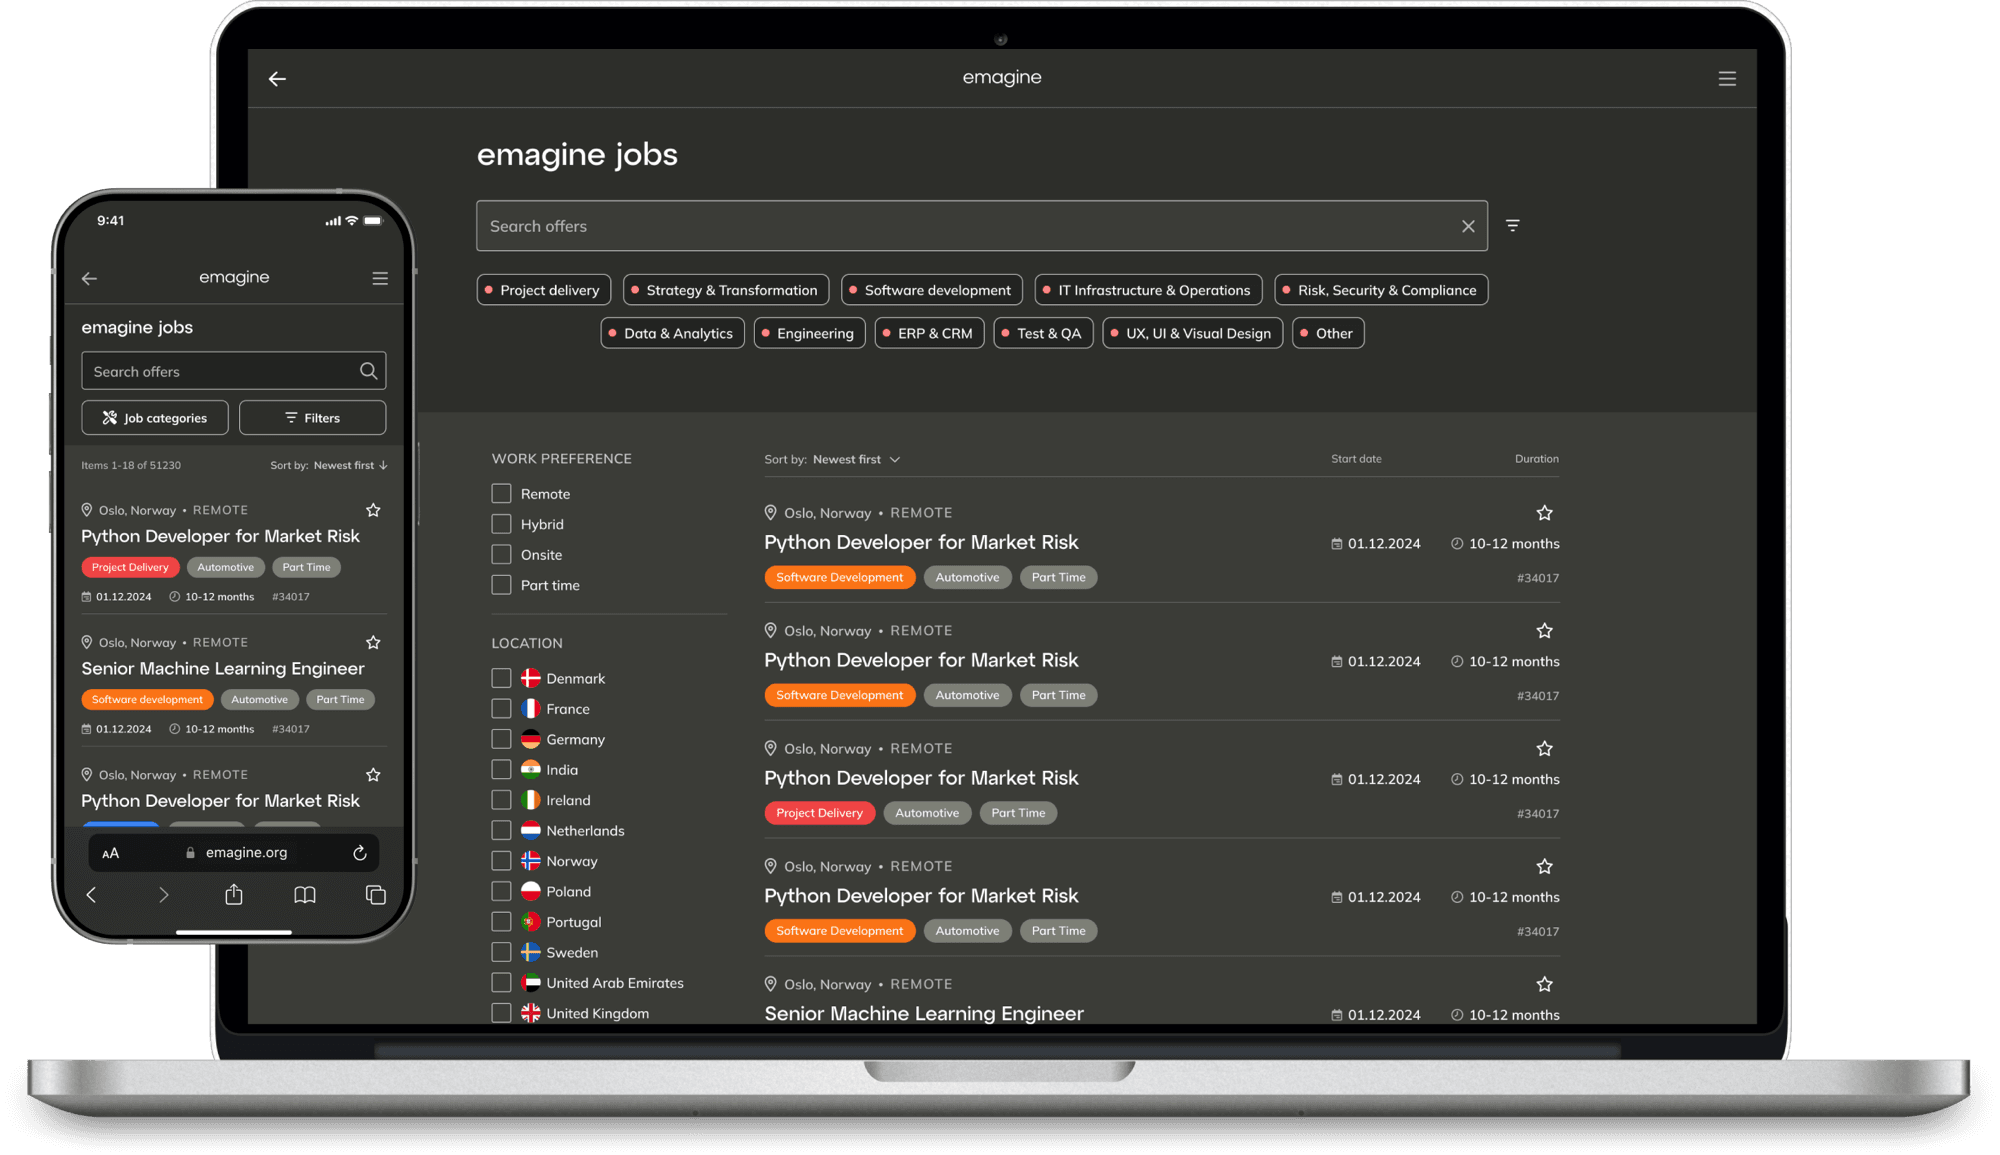Open phone Senior Machine Learning Engineer listing

223,669
